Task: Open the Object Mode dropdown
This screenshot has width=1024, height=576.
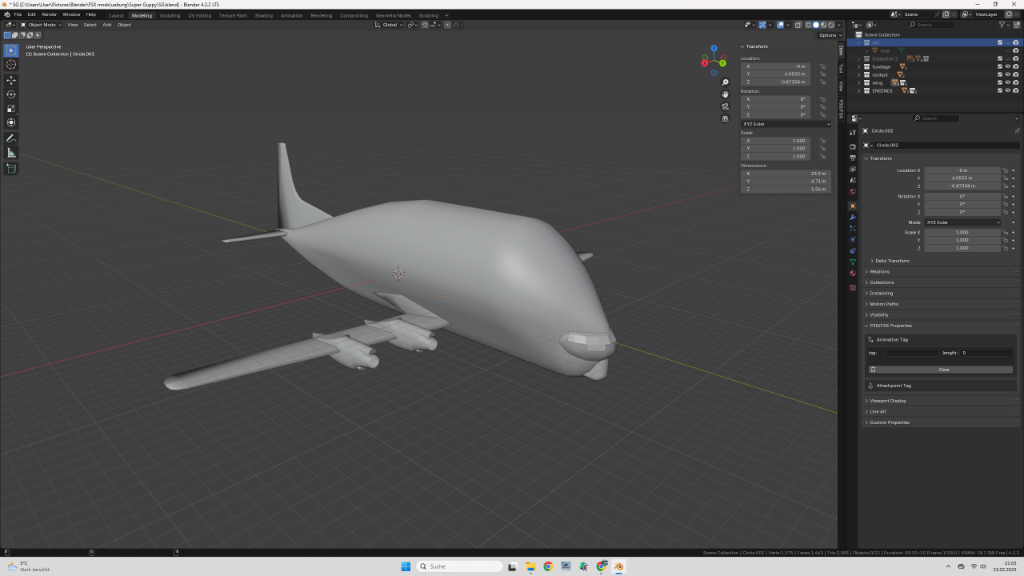Action: [x=45, y=25]
